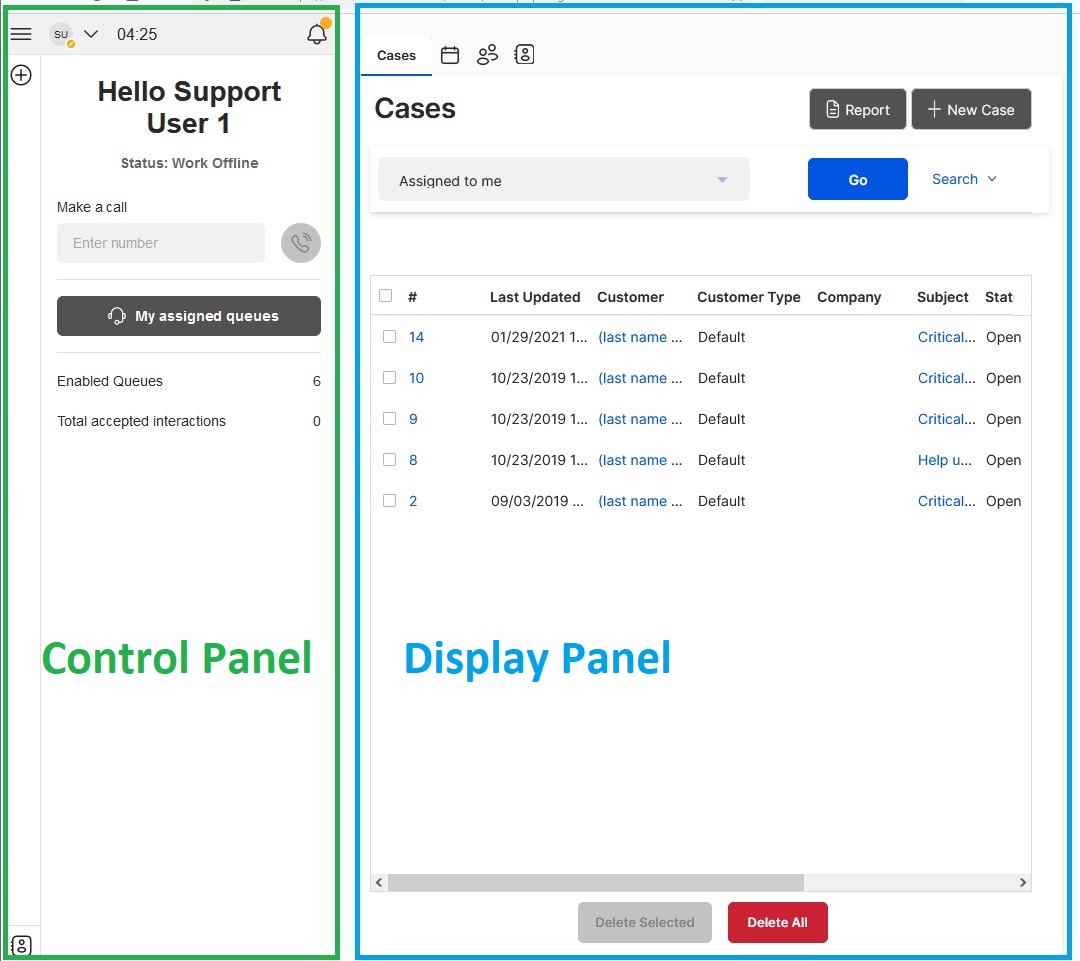Click the plus icon in left sidebar
The height and width of the screenshot is (961, 1080).
pos(21,75)
